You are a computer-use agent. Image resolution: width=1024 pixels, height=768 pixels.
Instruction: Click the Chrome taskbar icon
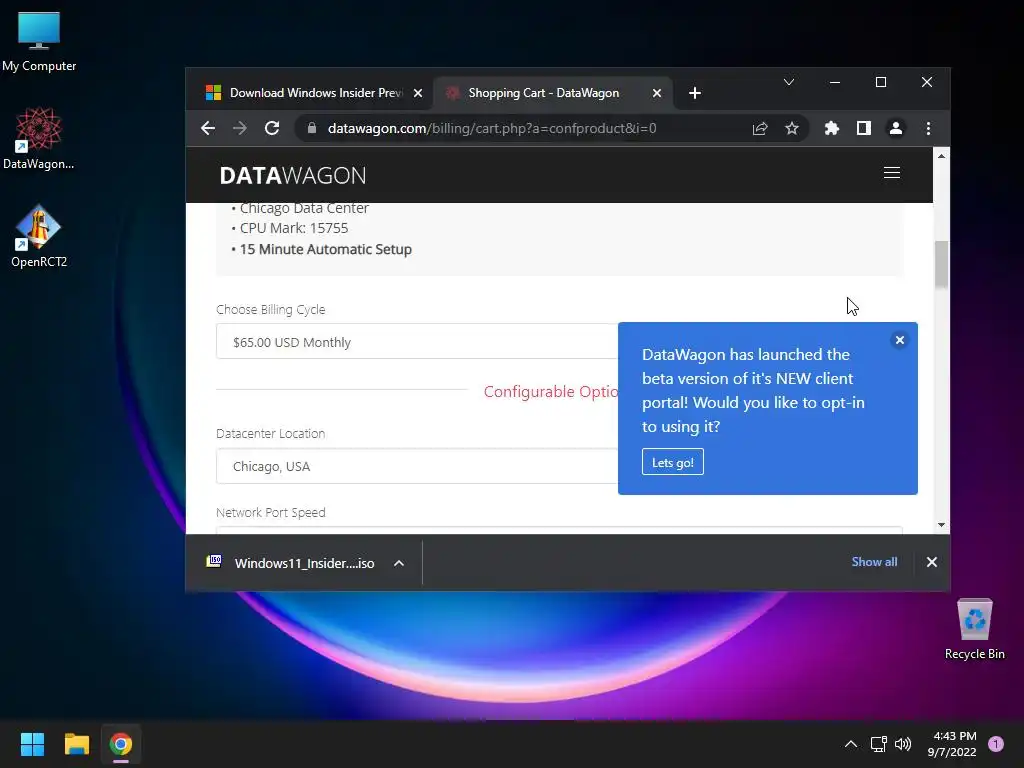tap(121, 744)
